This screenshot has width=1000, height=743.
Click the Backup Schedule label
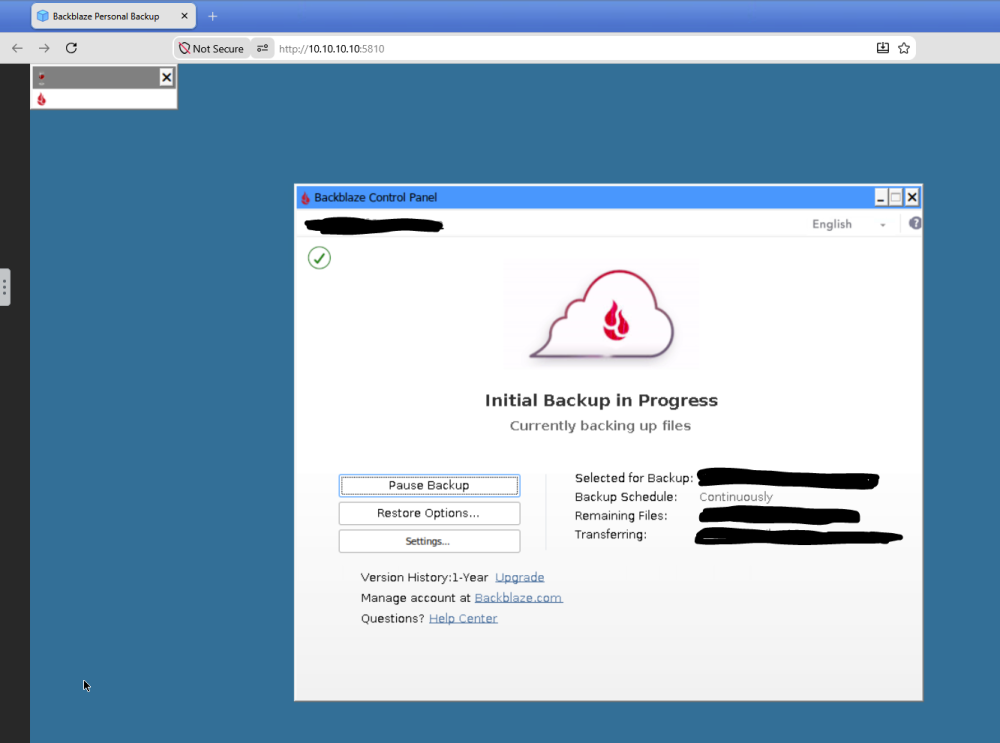(x=626, y=497)
